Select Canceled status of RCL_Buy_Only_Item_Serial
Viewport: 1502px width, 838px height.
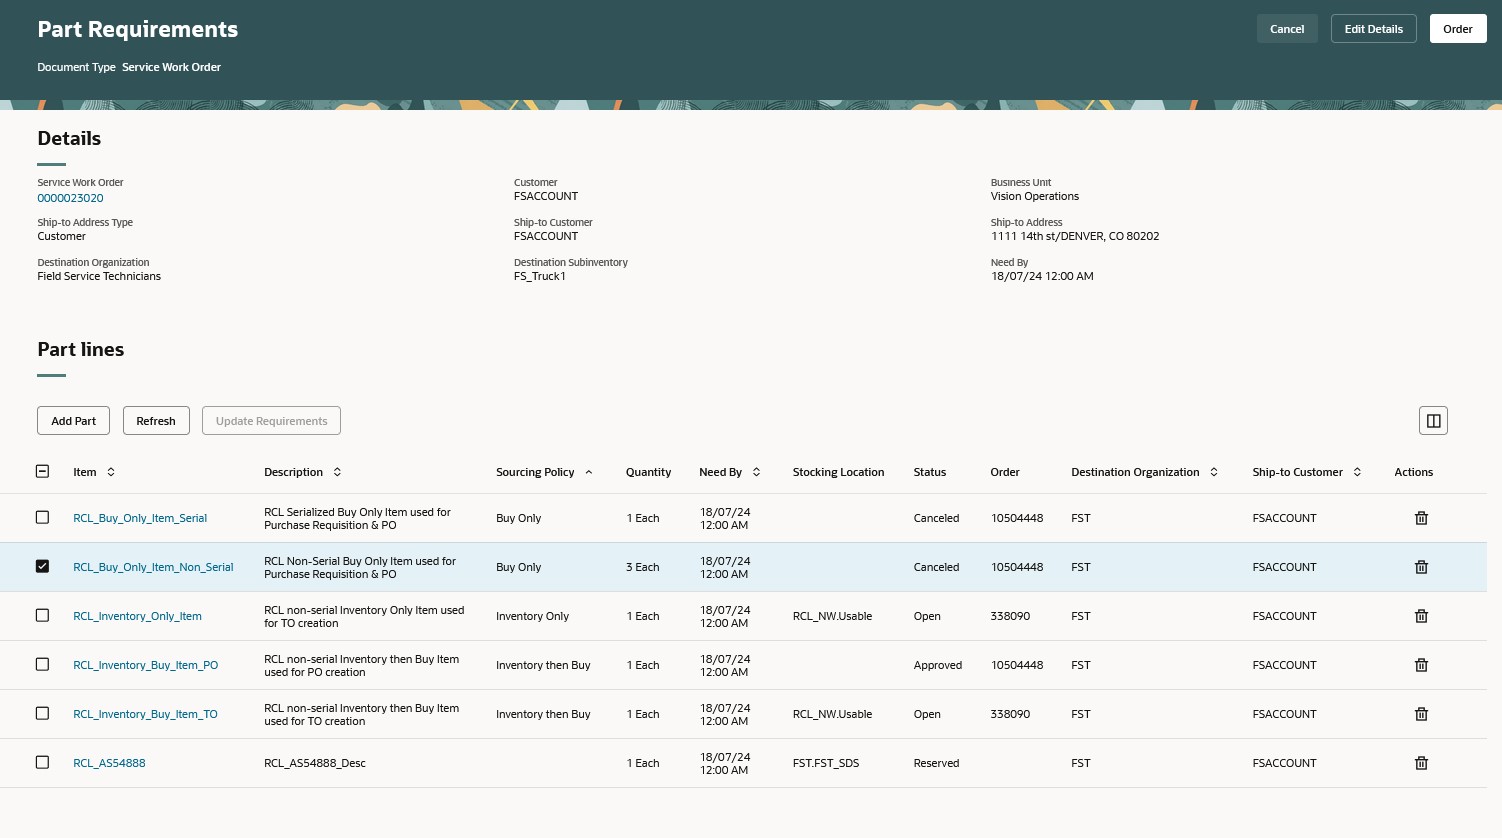coord(936,518)
